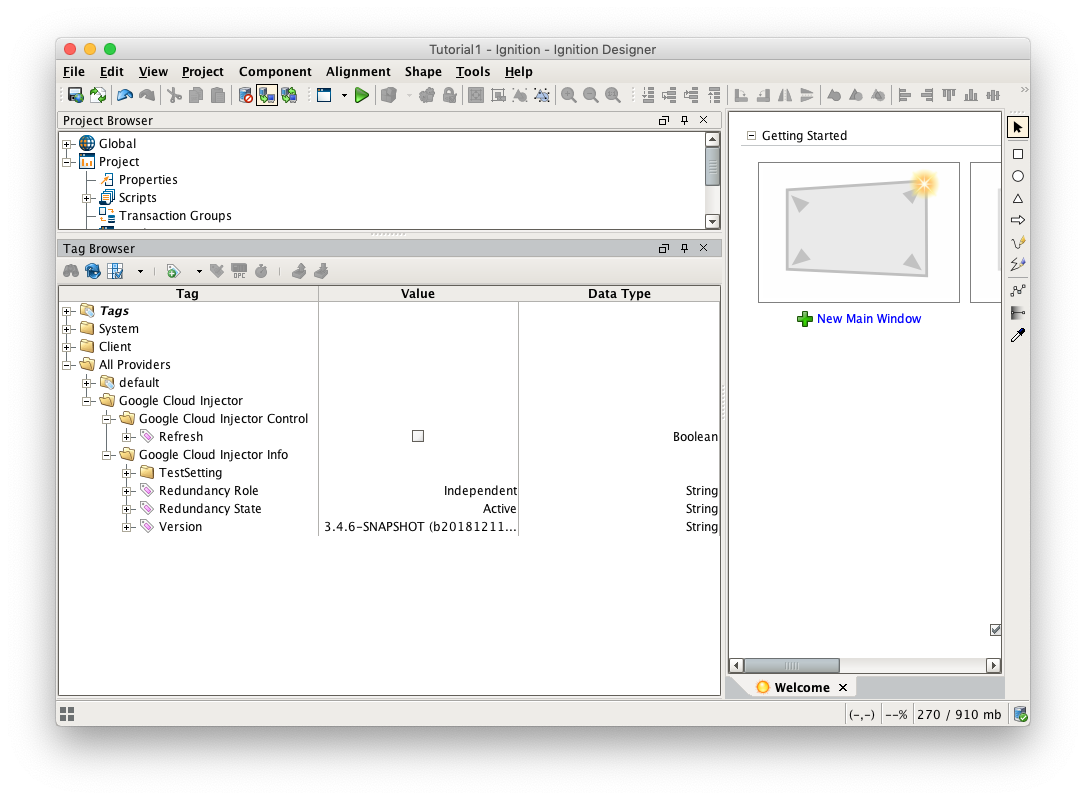
Task: Click the Refresh tags icon in Tag Browser
Action: tap(93, 271)
